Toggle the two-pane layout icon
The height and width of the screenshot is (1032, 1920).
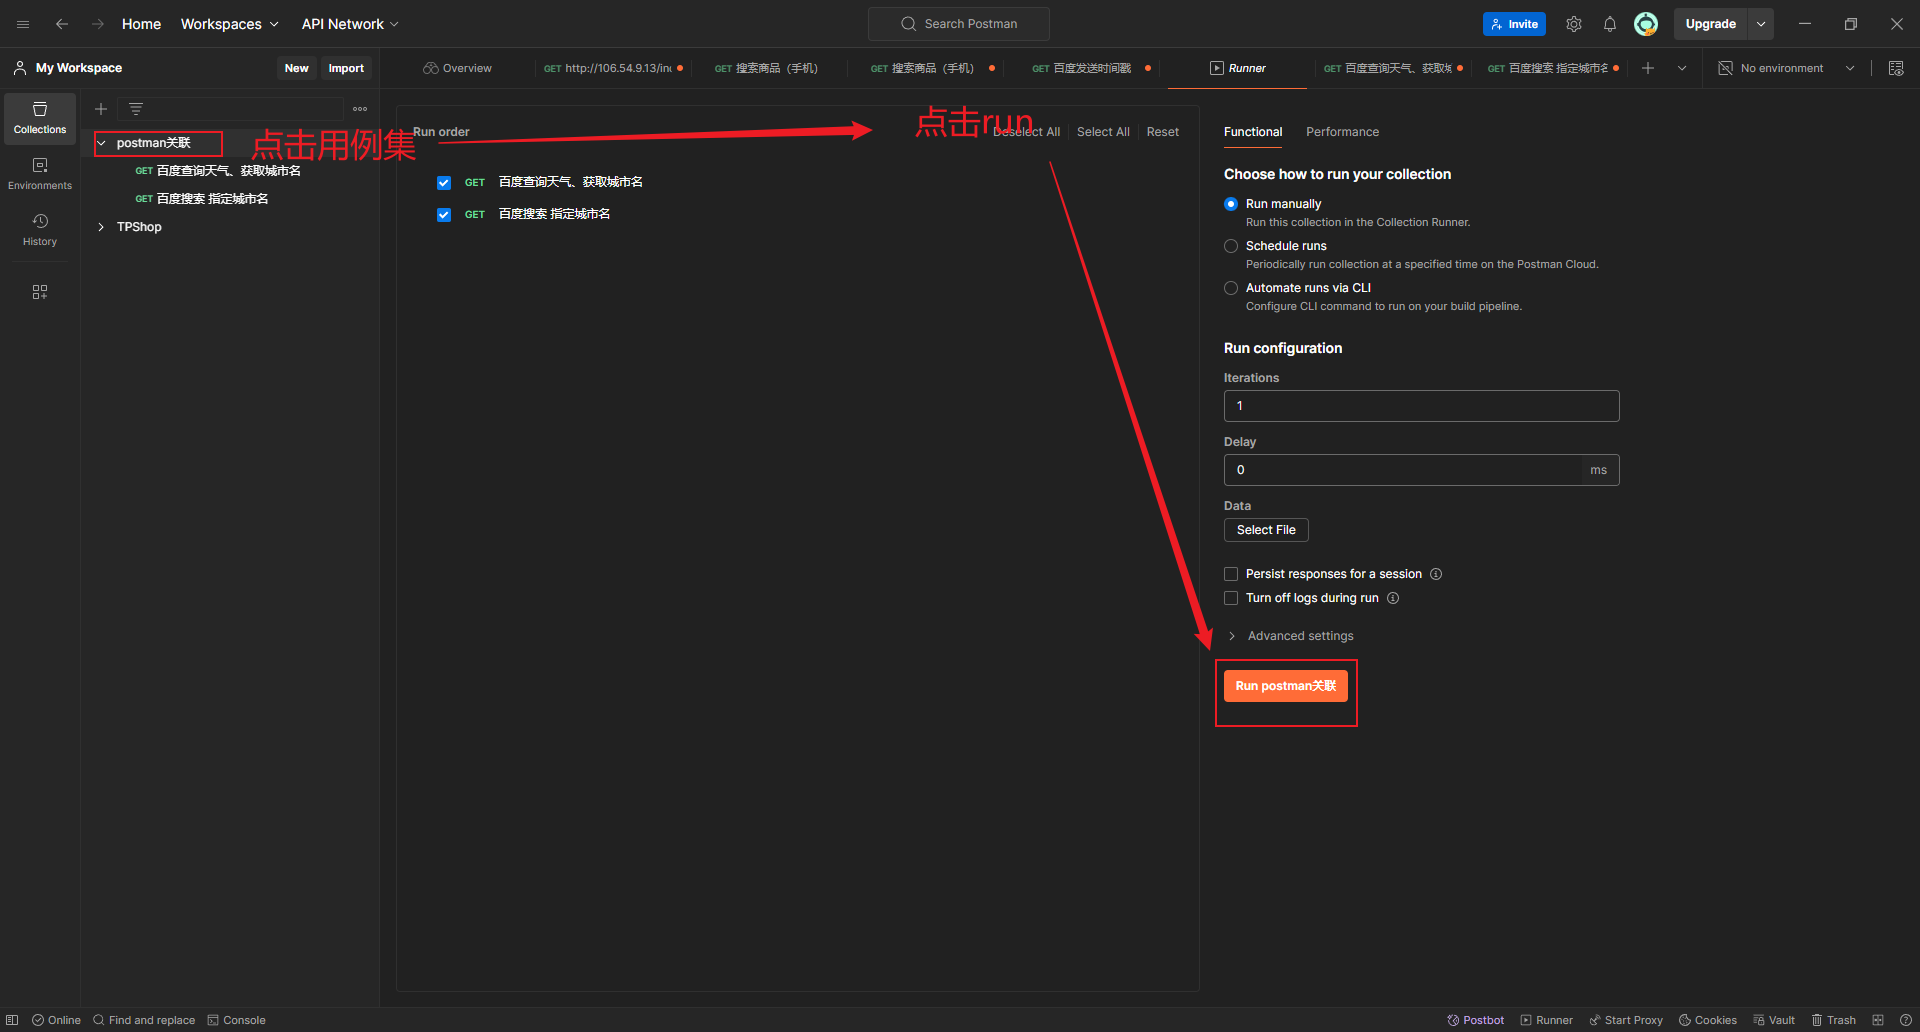pos(1878,1020)
